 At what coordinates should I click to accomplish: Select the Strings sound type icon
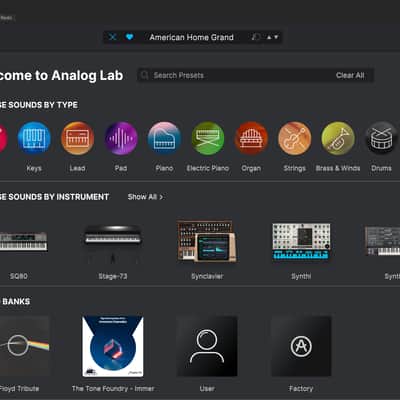point(295,138)
